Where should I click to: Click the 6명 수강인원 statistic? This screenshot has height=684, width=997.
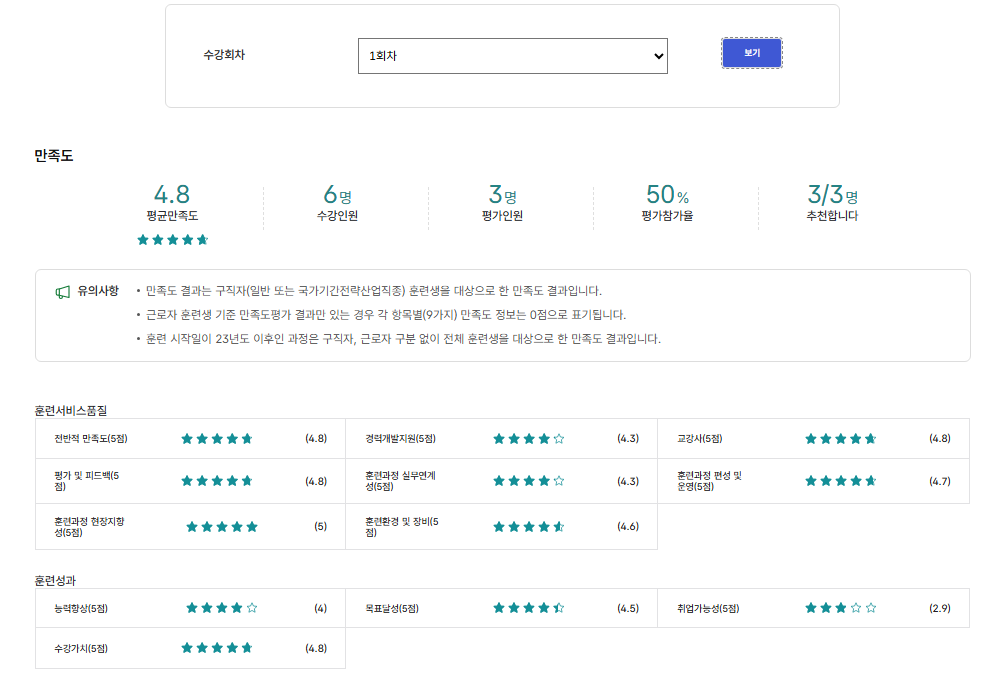click(x=337, y=195)
